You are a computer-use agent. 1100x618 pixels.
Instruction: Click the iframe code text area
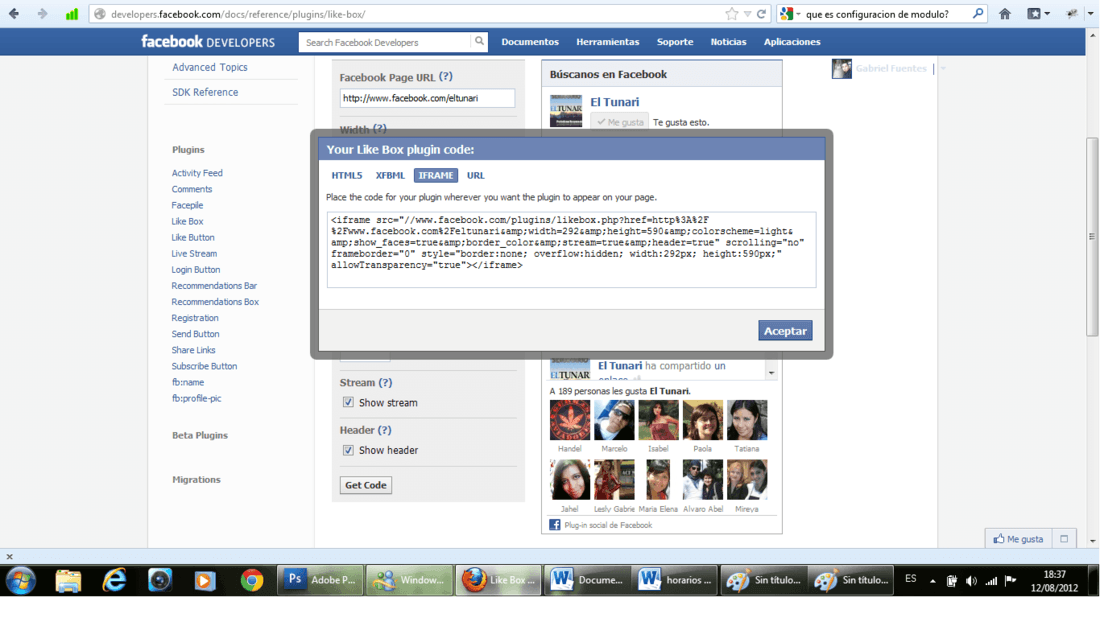pyautogui.click(x=571, y=249)
